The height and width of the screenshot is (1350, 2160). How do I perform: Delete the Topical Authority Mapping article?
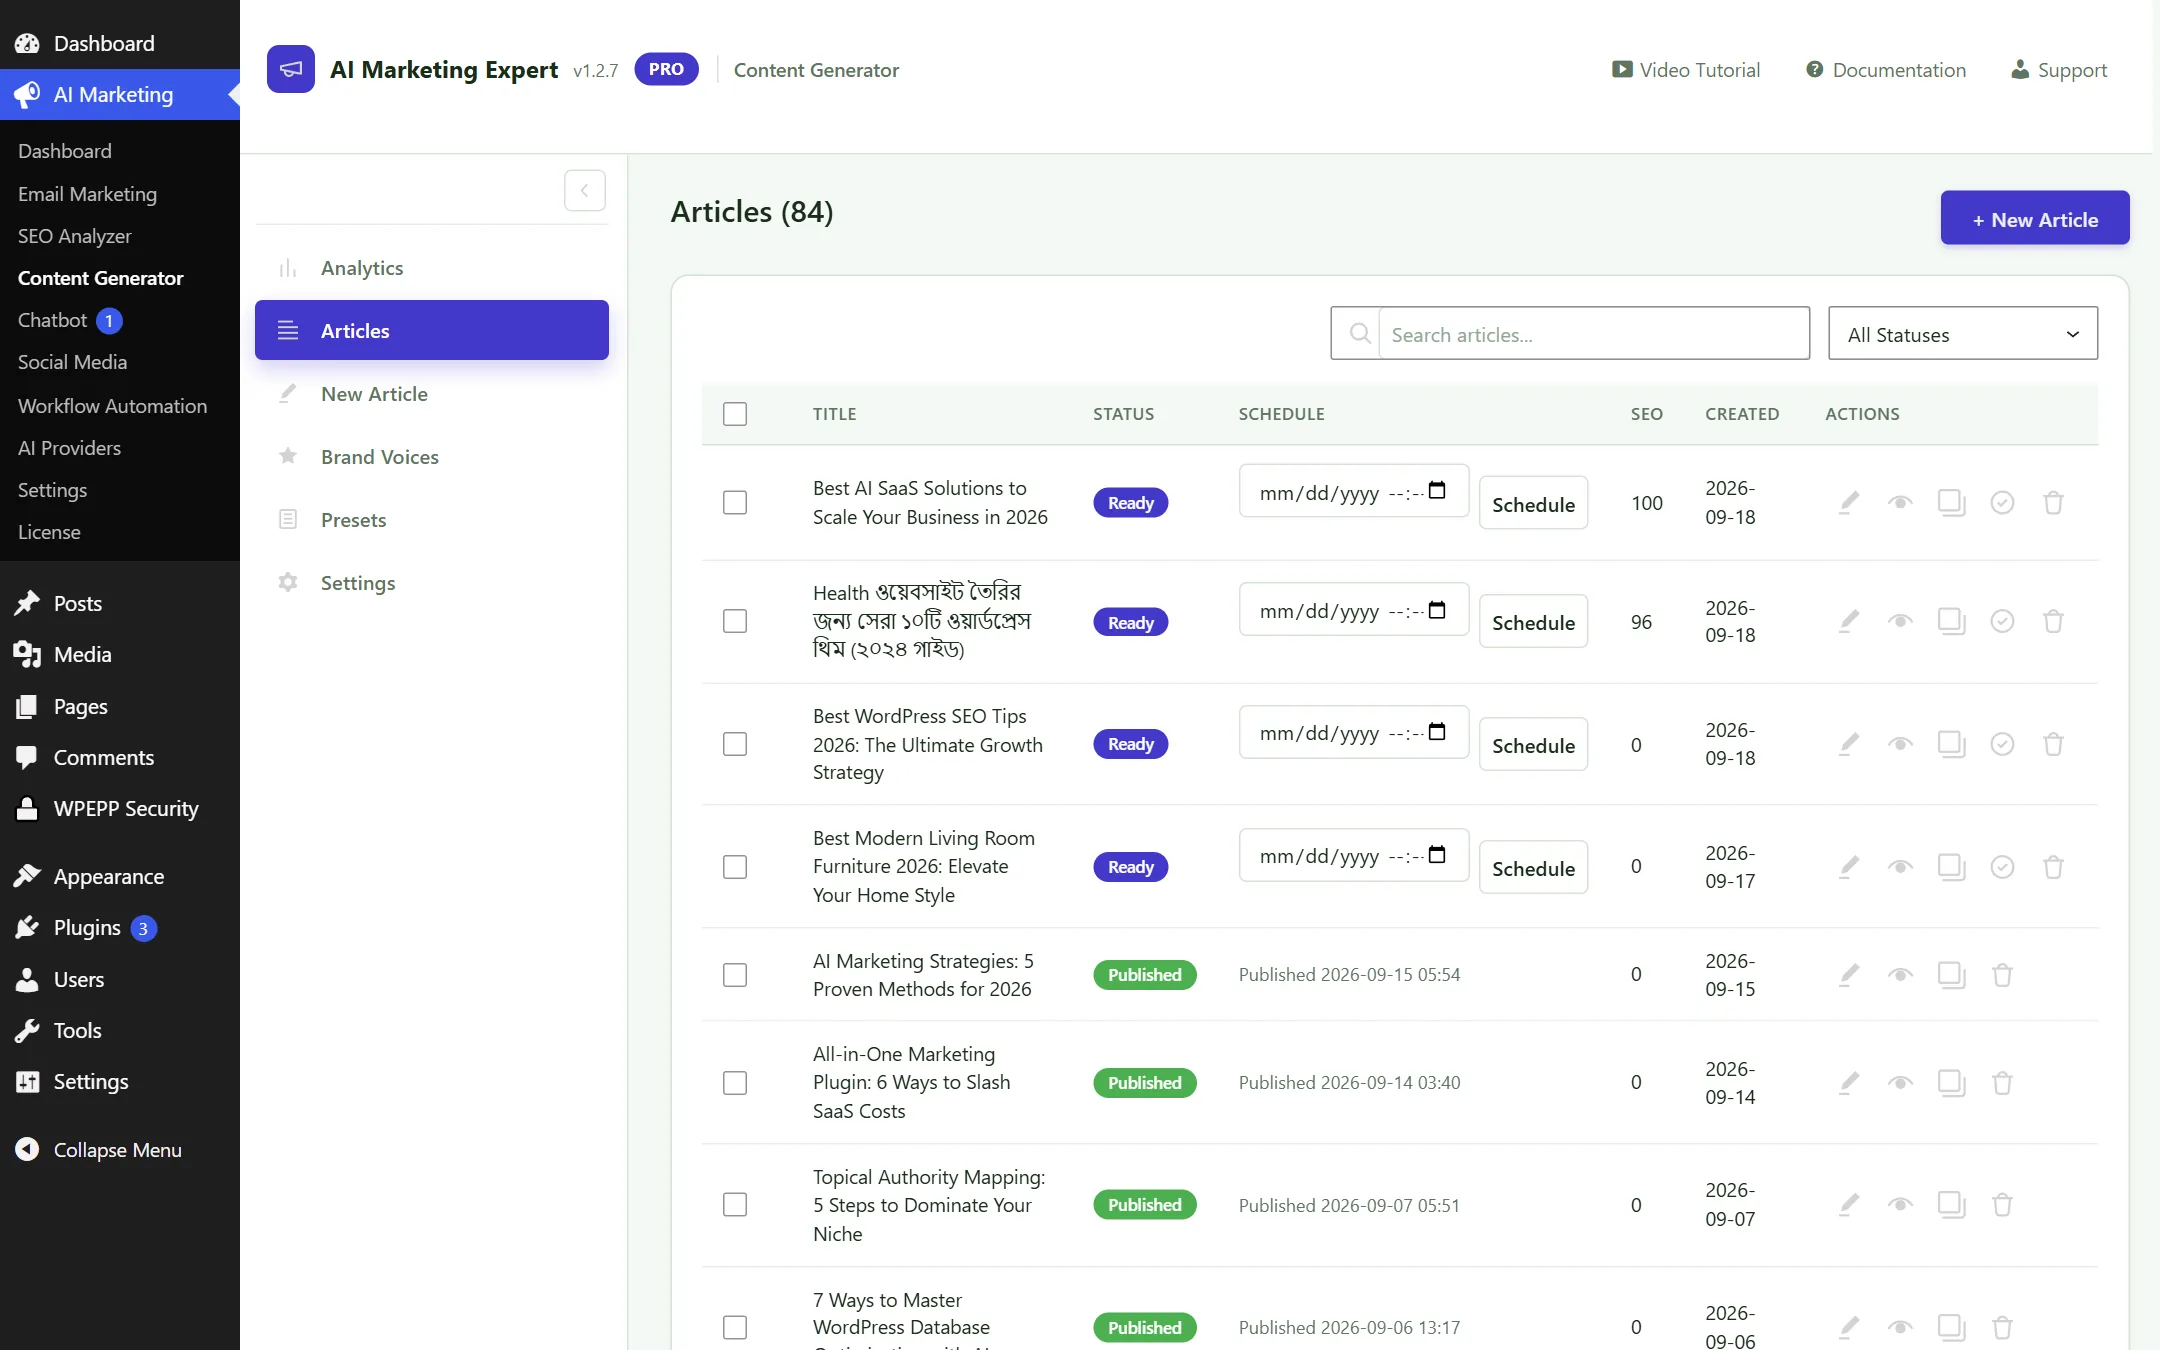tap(2002, 1205)
